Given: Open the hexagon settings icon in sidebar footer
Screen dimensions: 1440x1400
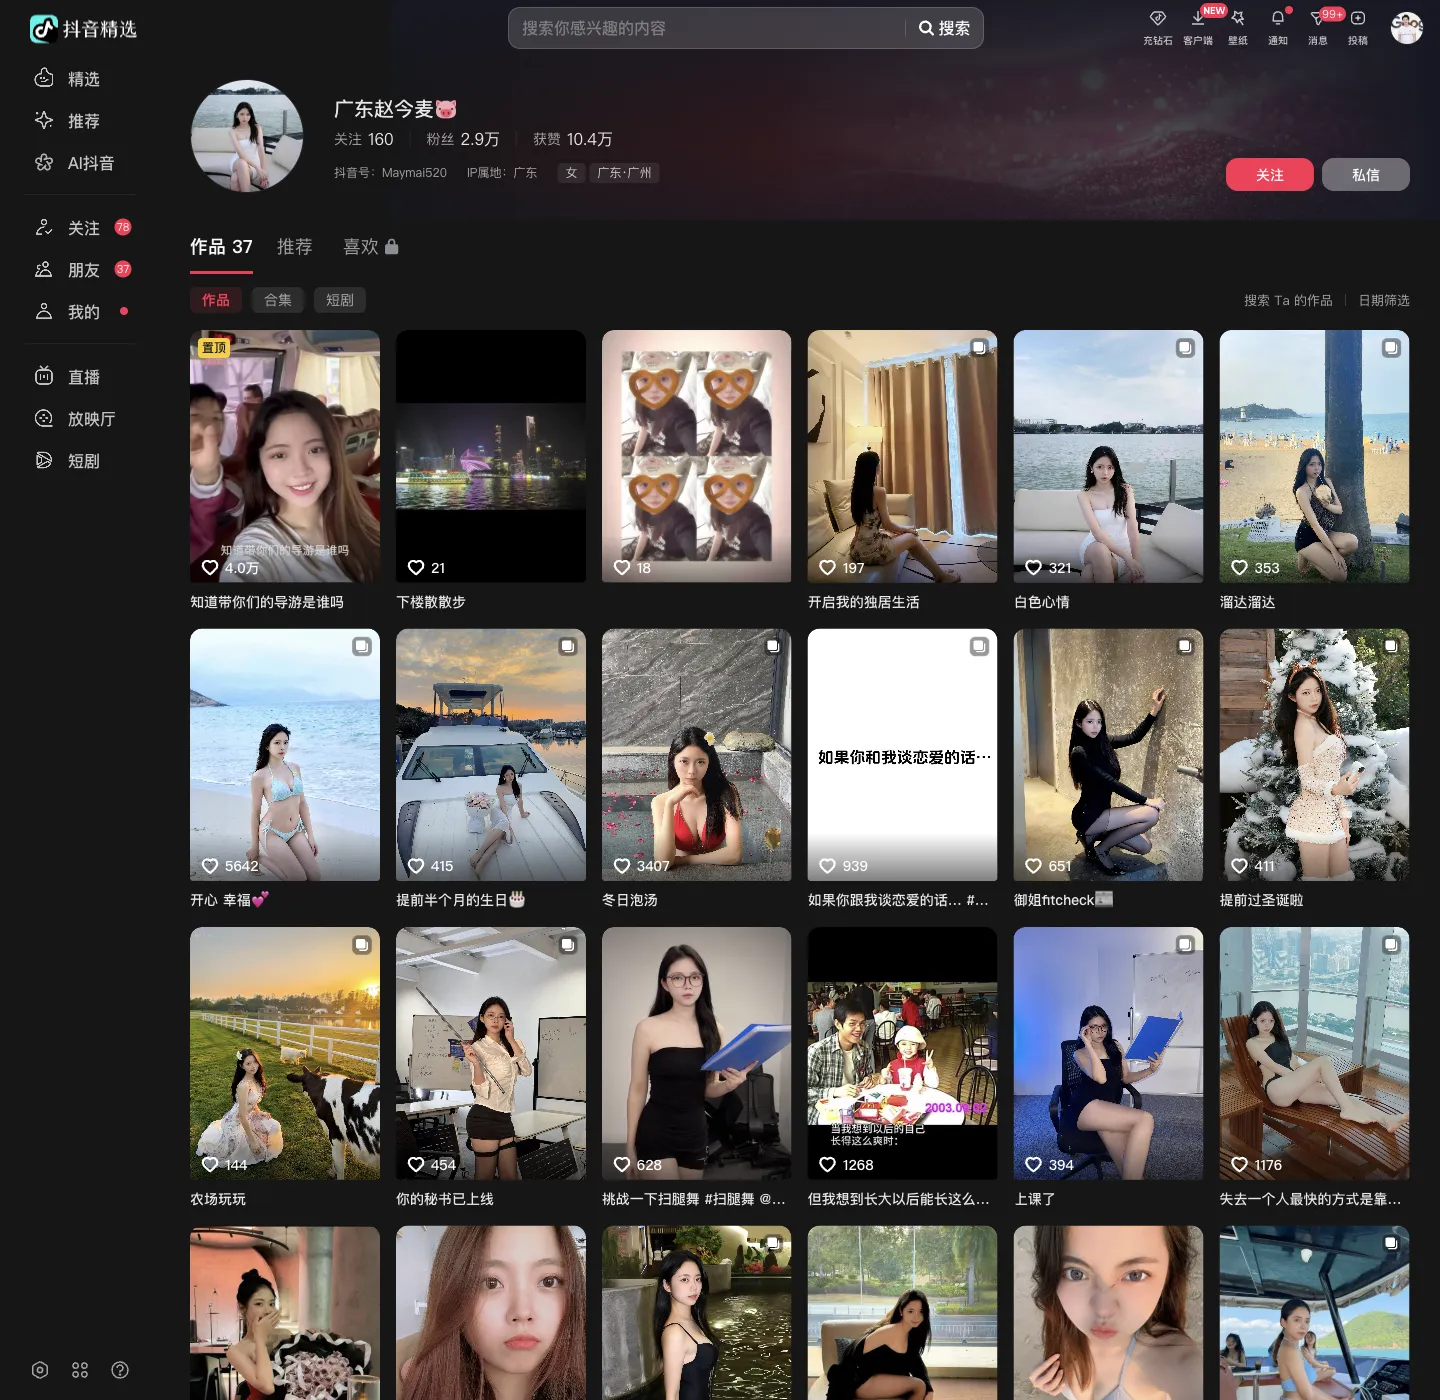Looking at the screenshot, I should pos(40,1370).
